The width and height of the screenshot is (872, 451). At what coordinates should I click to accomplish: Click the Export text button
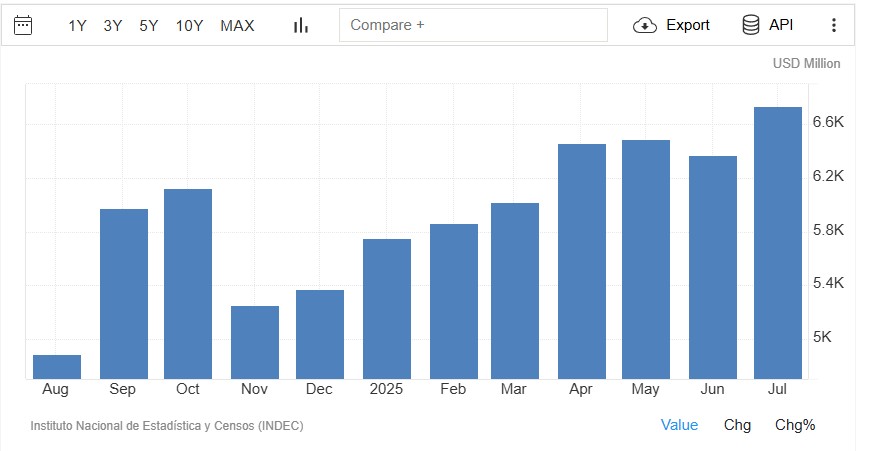click(x=688, y=25)
